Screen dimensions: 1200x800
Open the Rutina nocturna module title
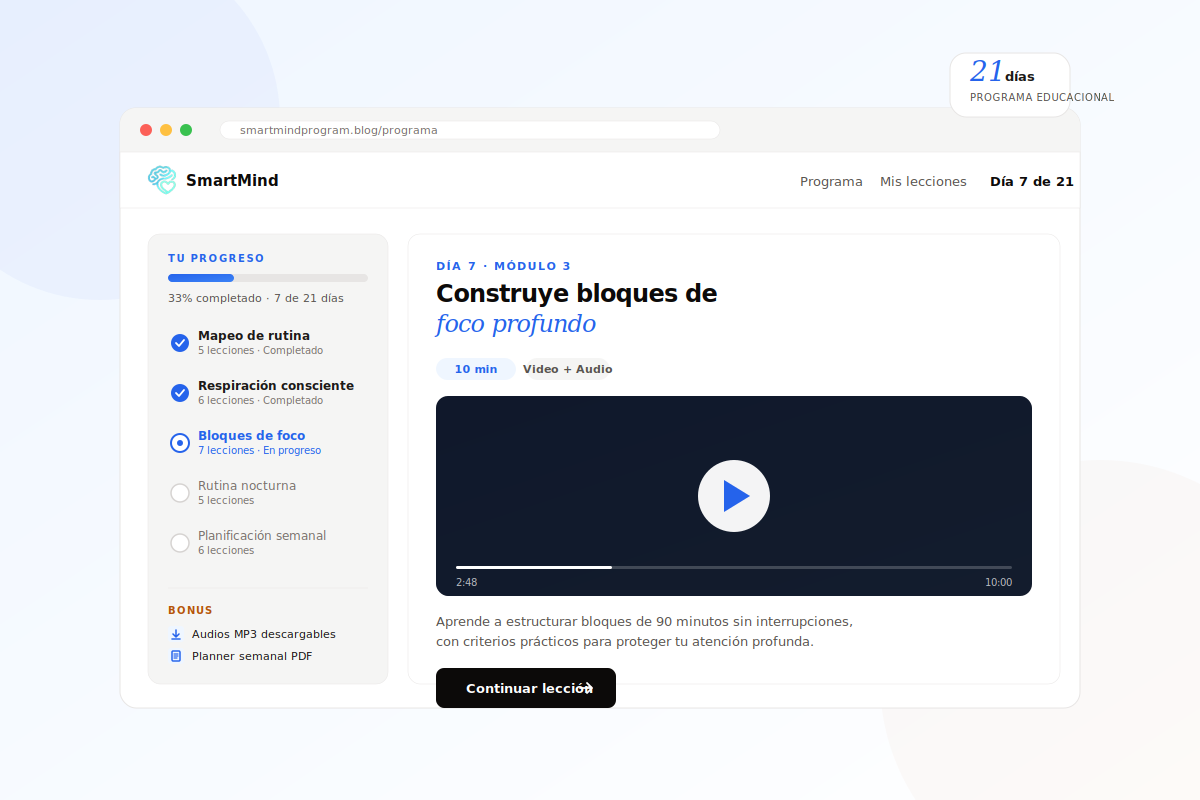pos(247,485)
